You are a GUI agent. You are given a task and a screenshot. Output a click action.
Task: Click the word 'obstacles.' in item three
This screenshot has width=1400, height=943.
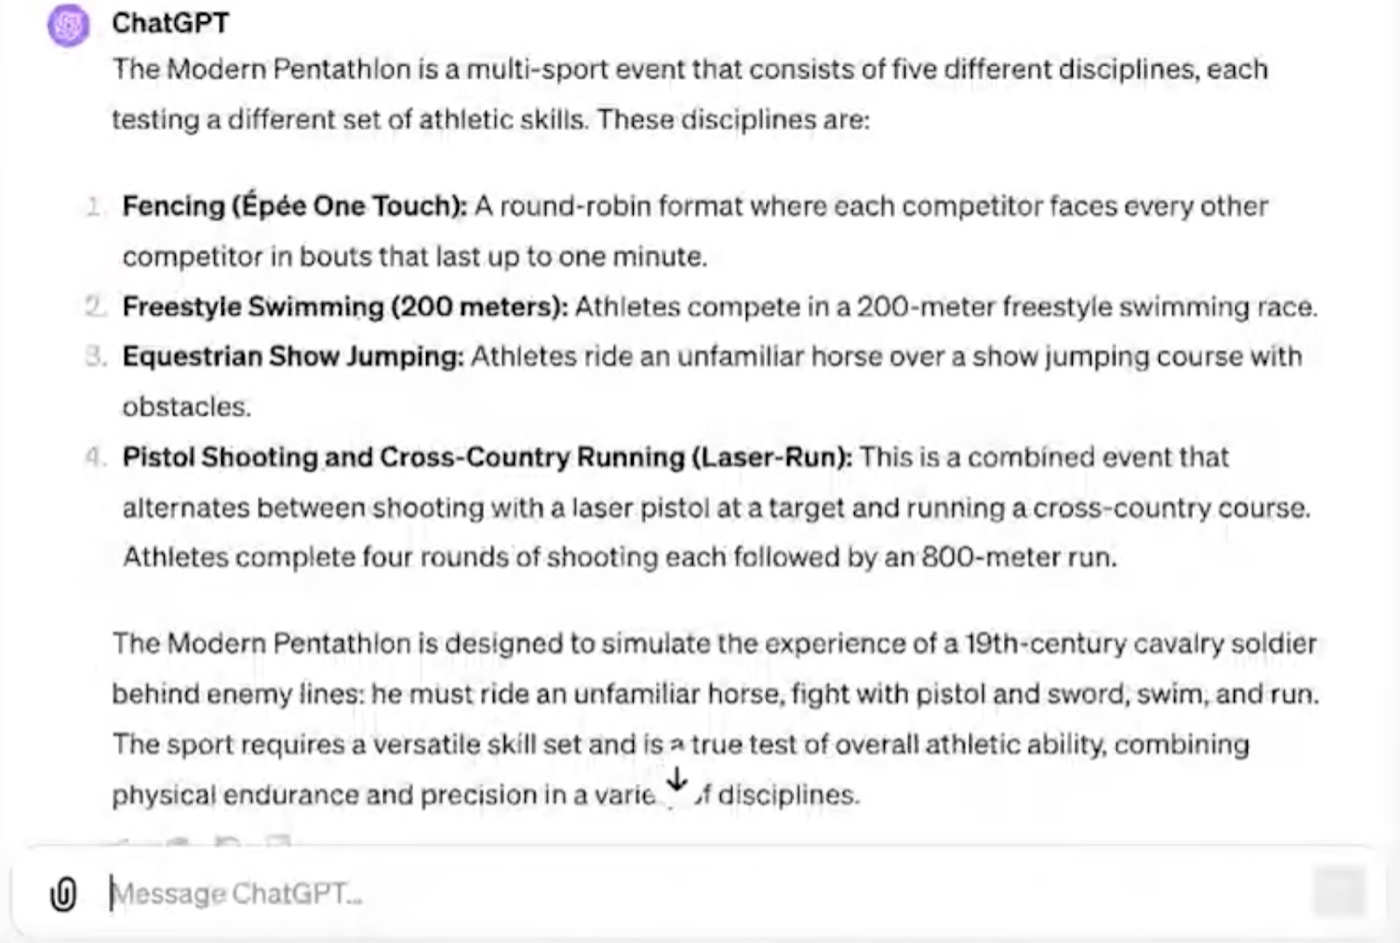[187, 407]
